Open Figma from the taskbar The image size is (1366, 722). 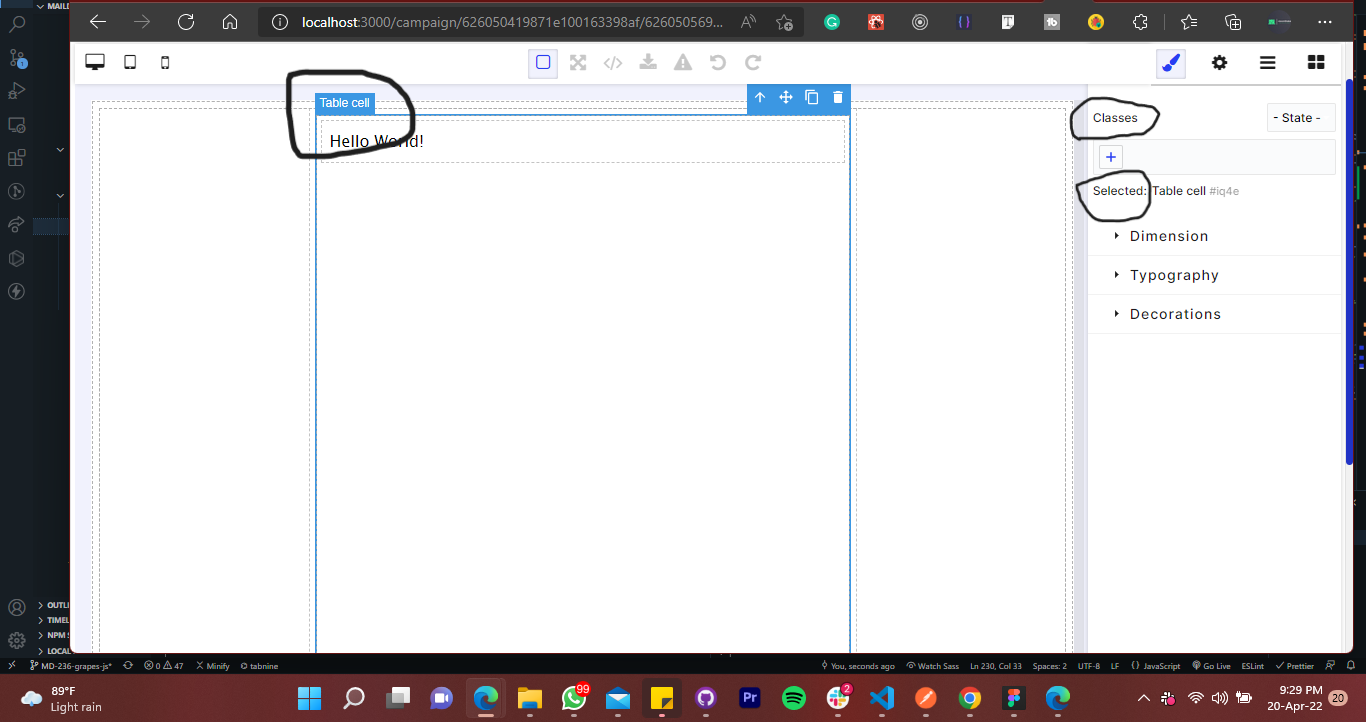[1014, 698]
